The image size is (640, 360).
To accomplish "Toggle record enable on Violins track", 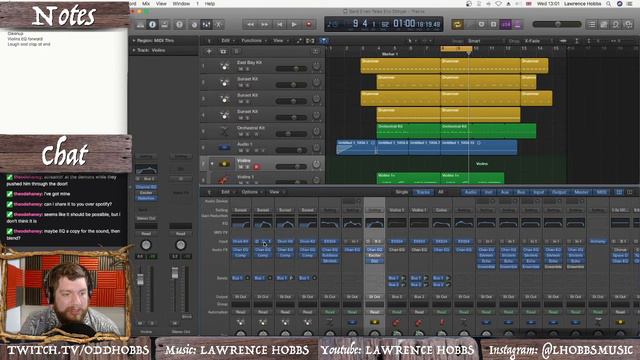I will tap(256, 167).
